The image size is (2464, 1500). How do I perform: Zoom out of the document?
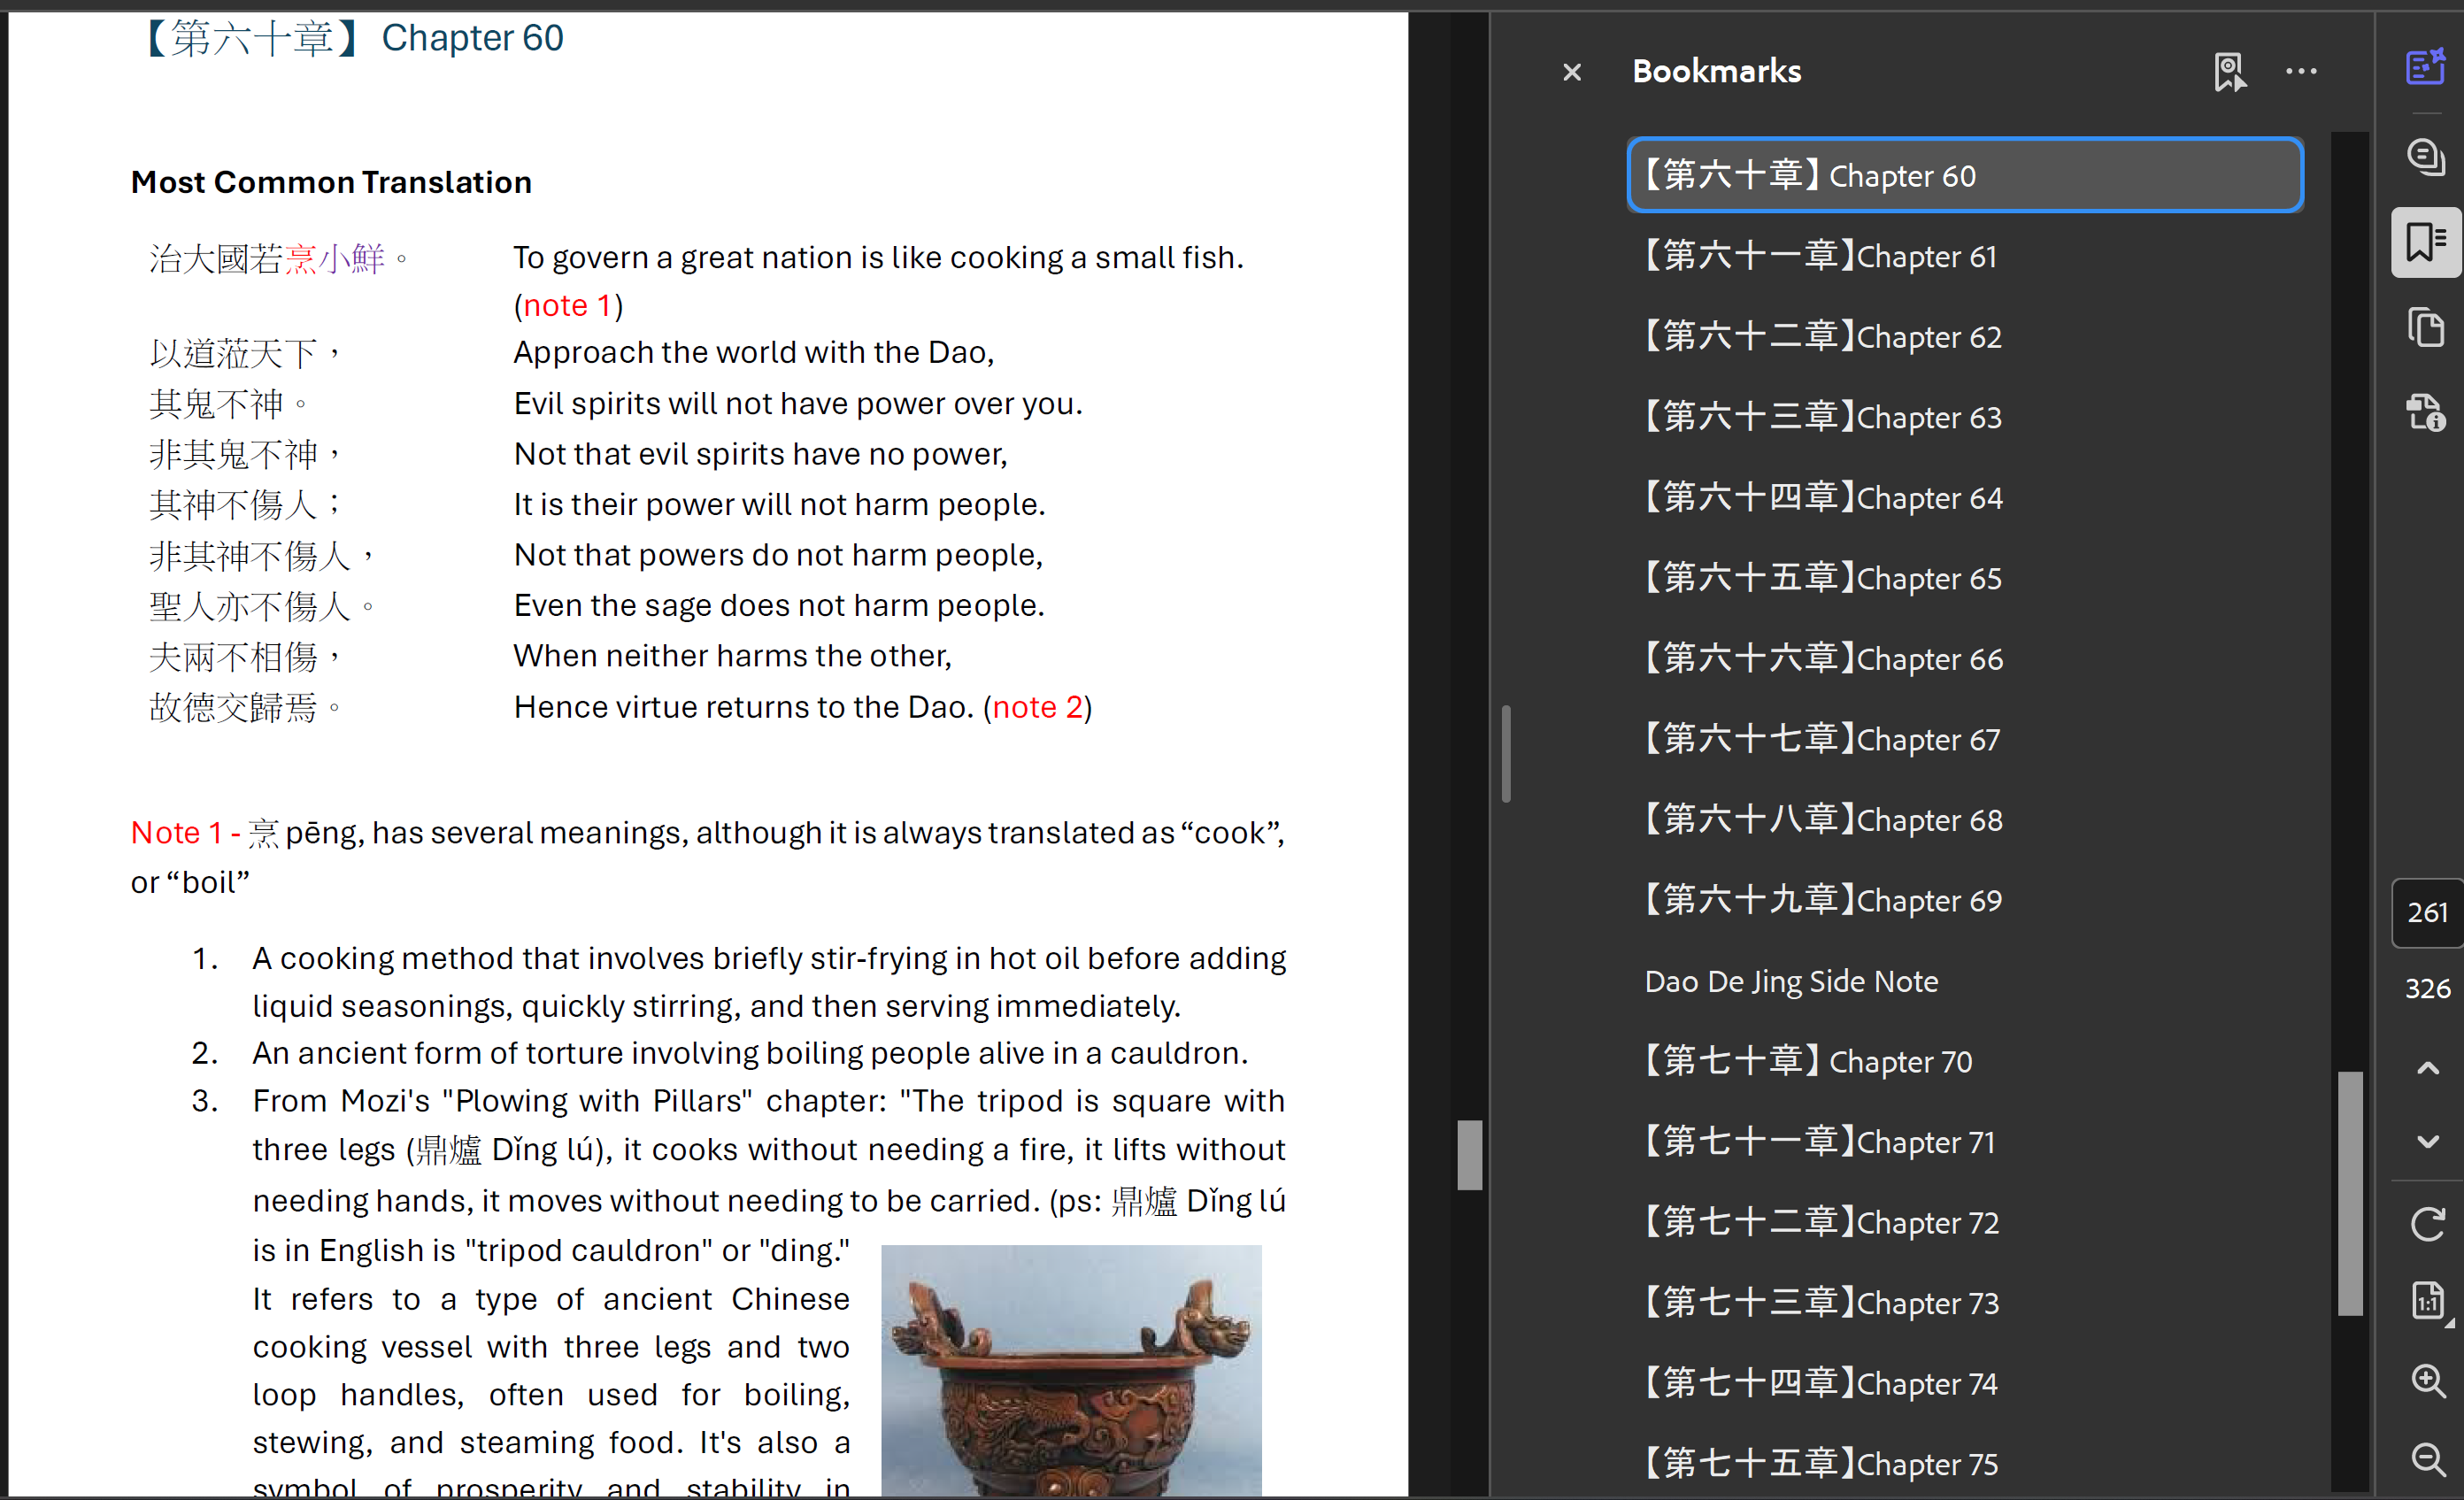(x=2426, y=1459)
